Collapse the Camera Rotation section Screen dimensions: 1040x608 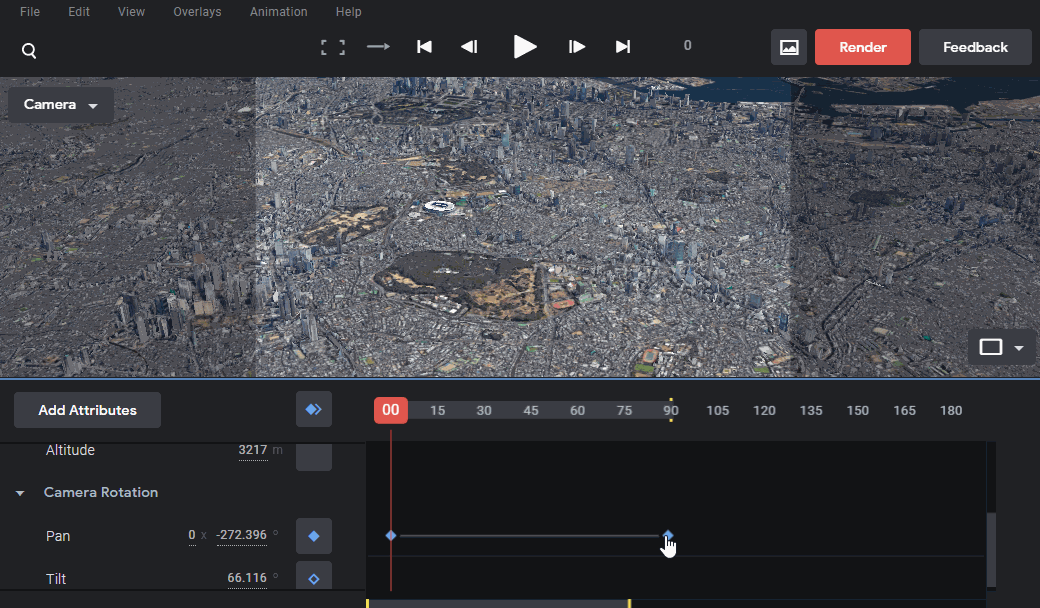[20, 493]
